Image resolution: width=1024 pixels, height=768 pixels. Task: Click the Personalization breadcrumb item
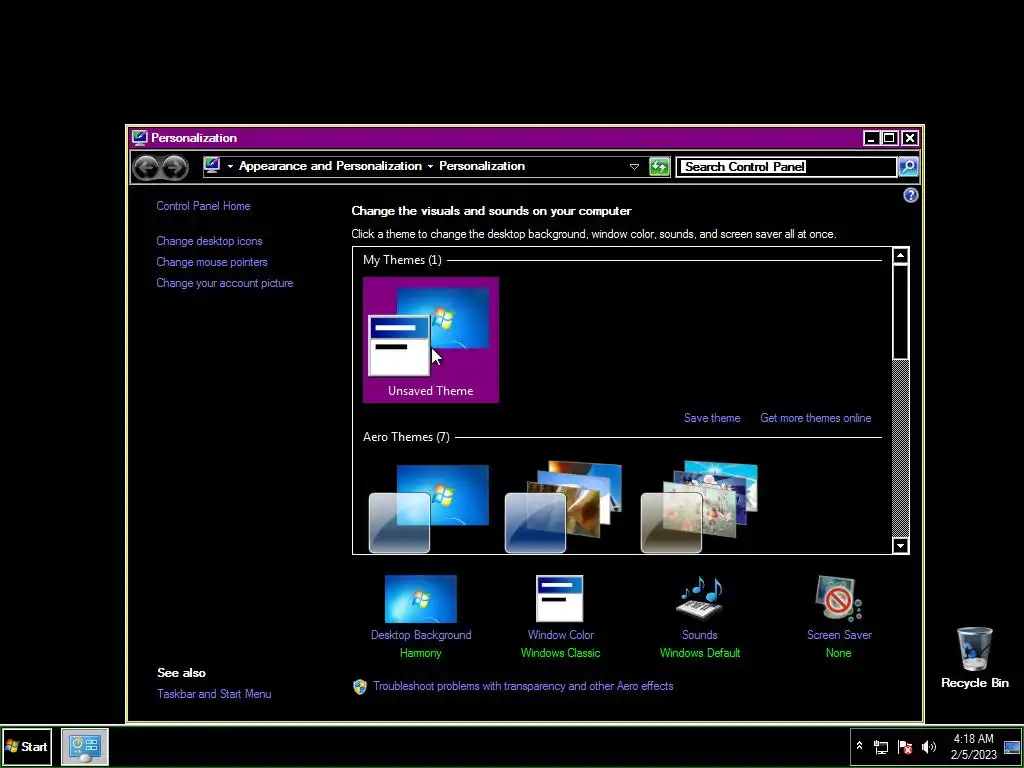pyautogui.click(x=482, y=166)
